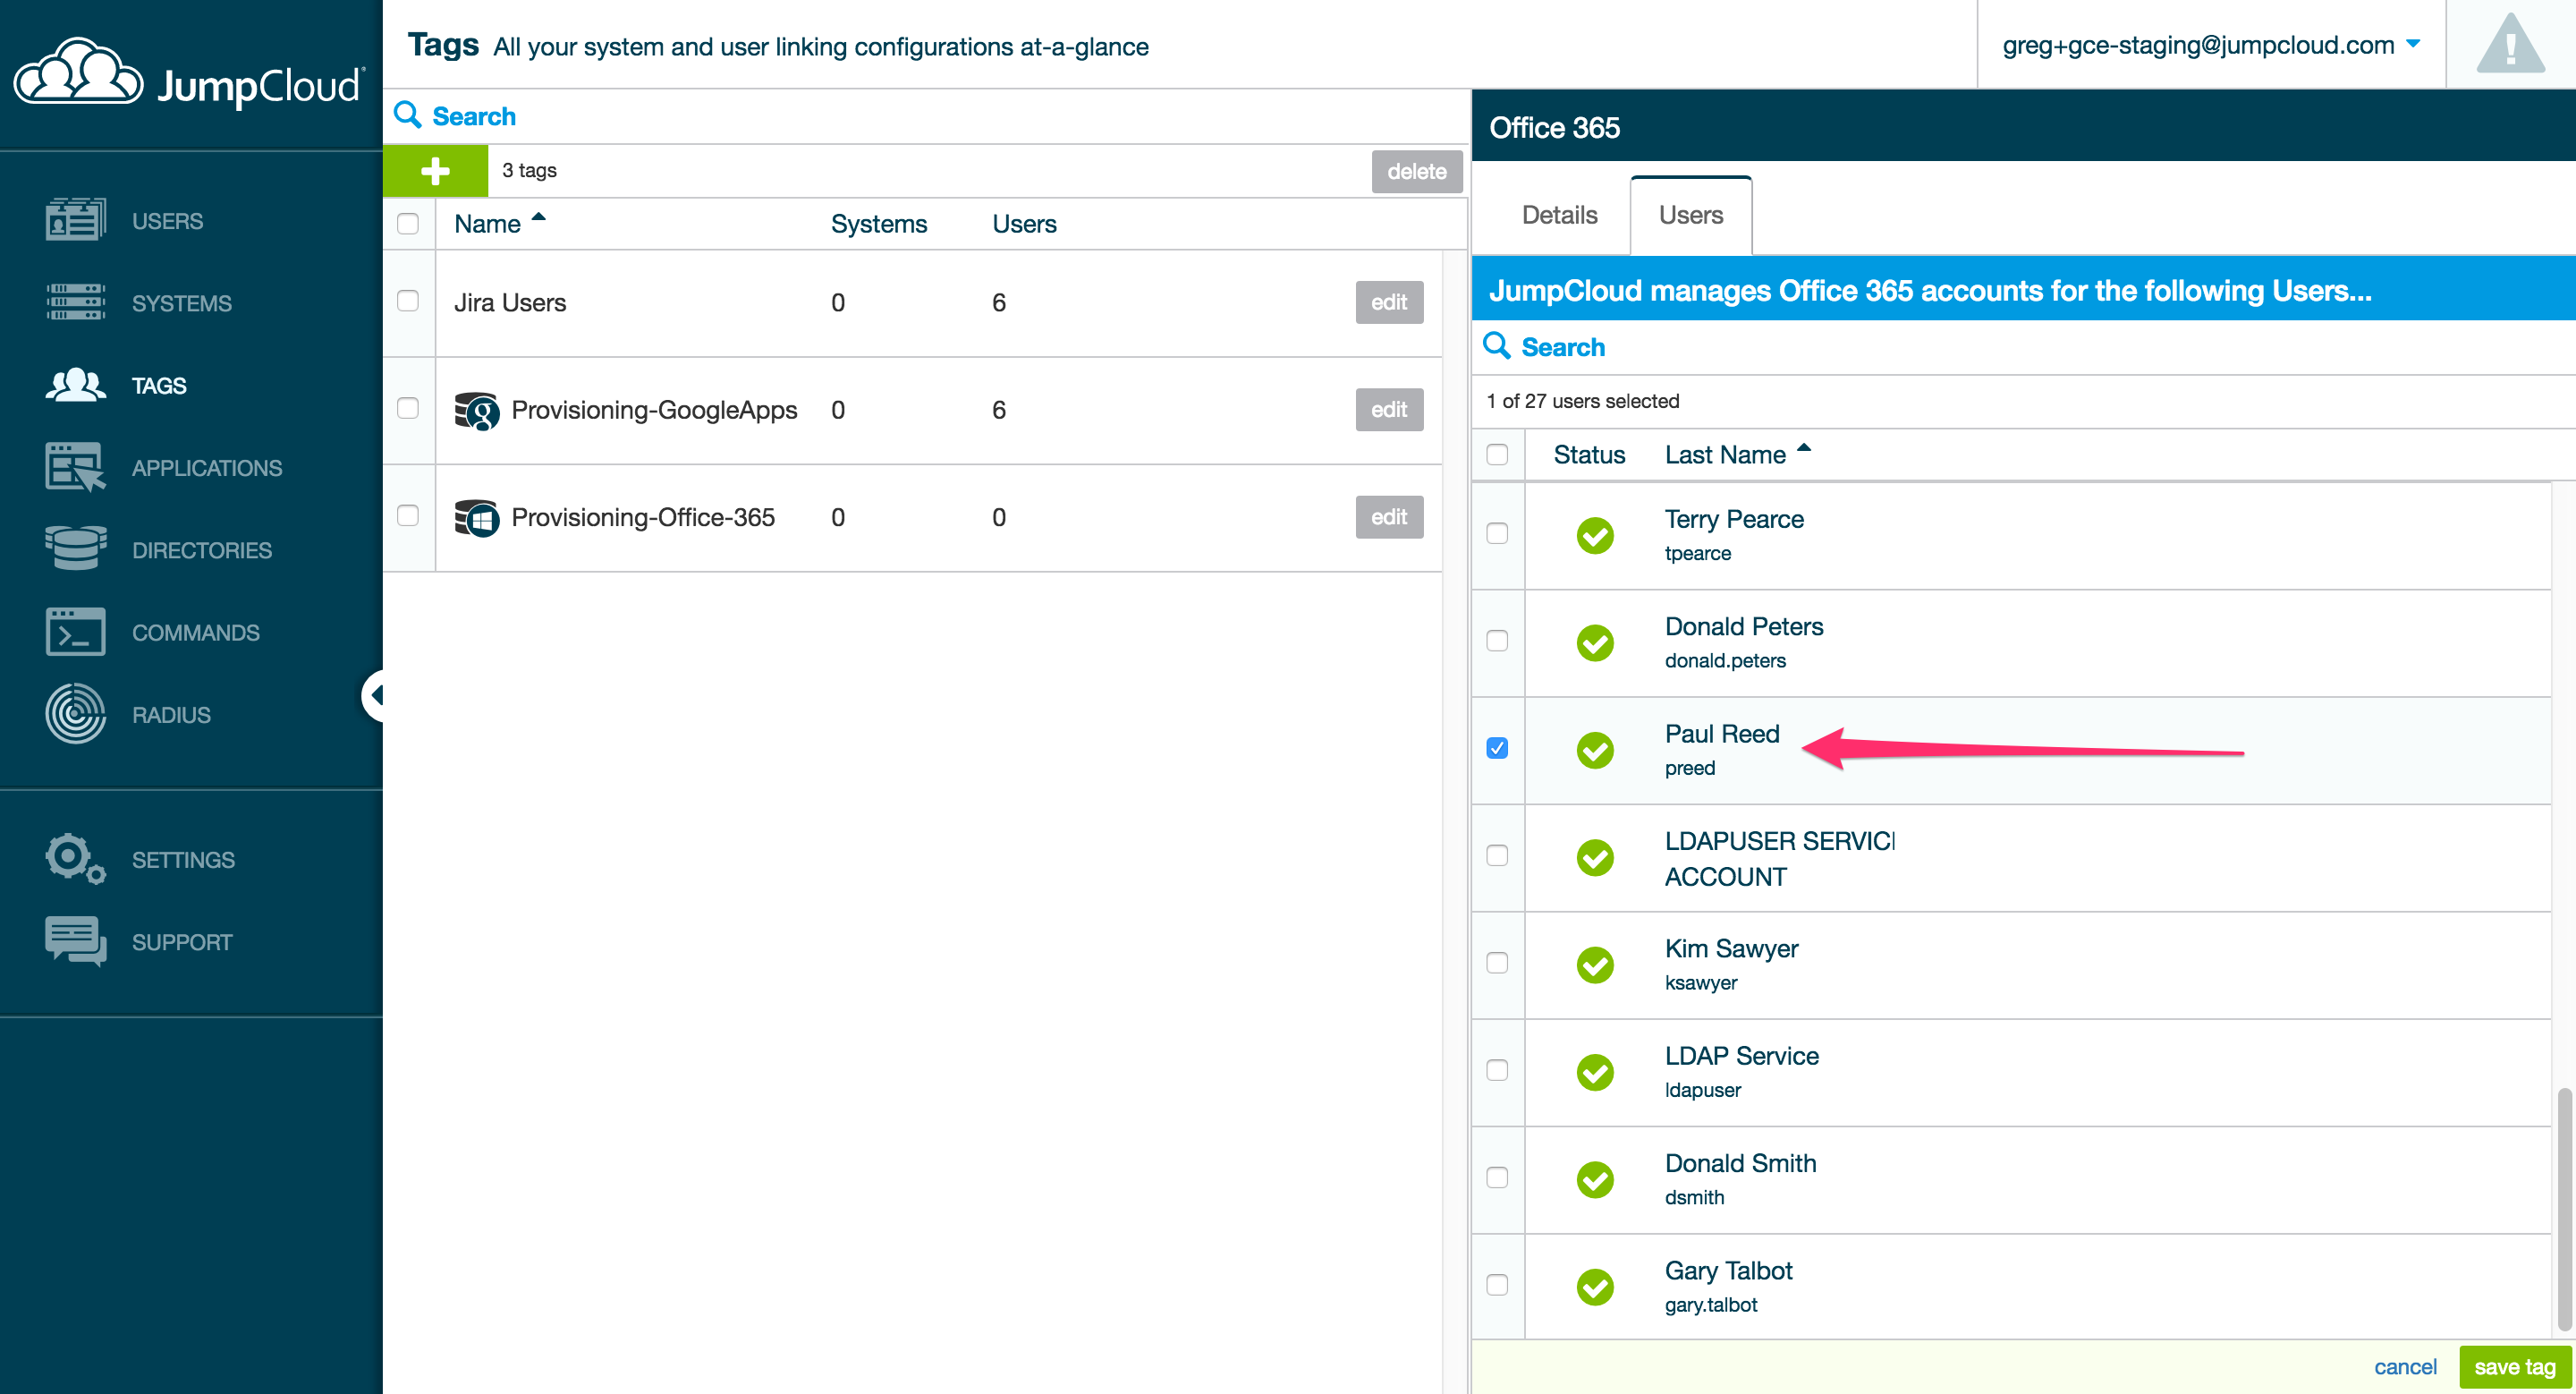Image resolution: width=2576 pixels, height=1394 pixels.
Task: Click Paul Reed's green status checkmark
Action: pos(1595,750)
